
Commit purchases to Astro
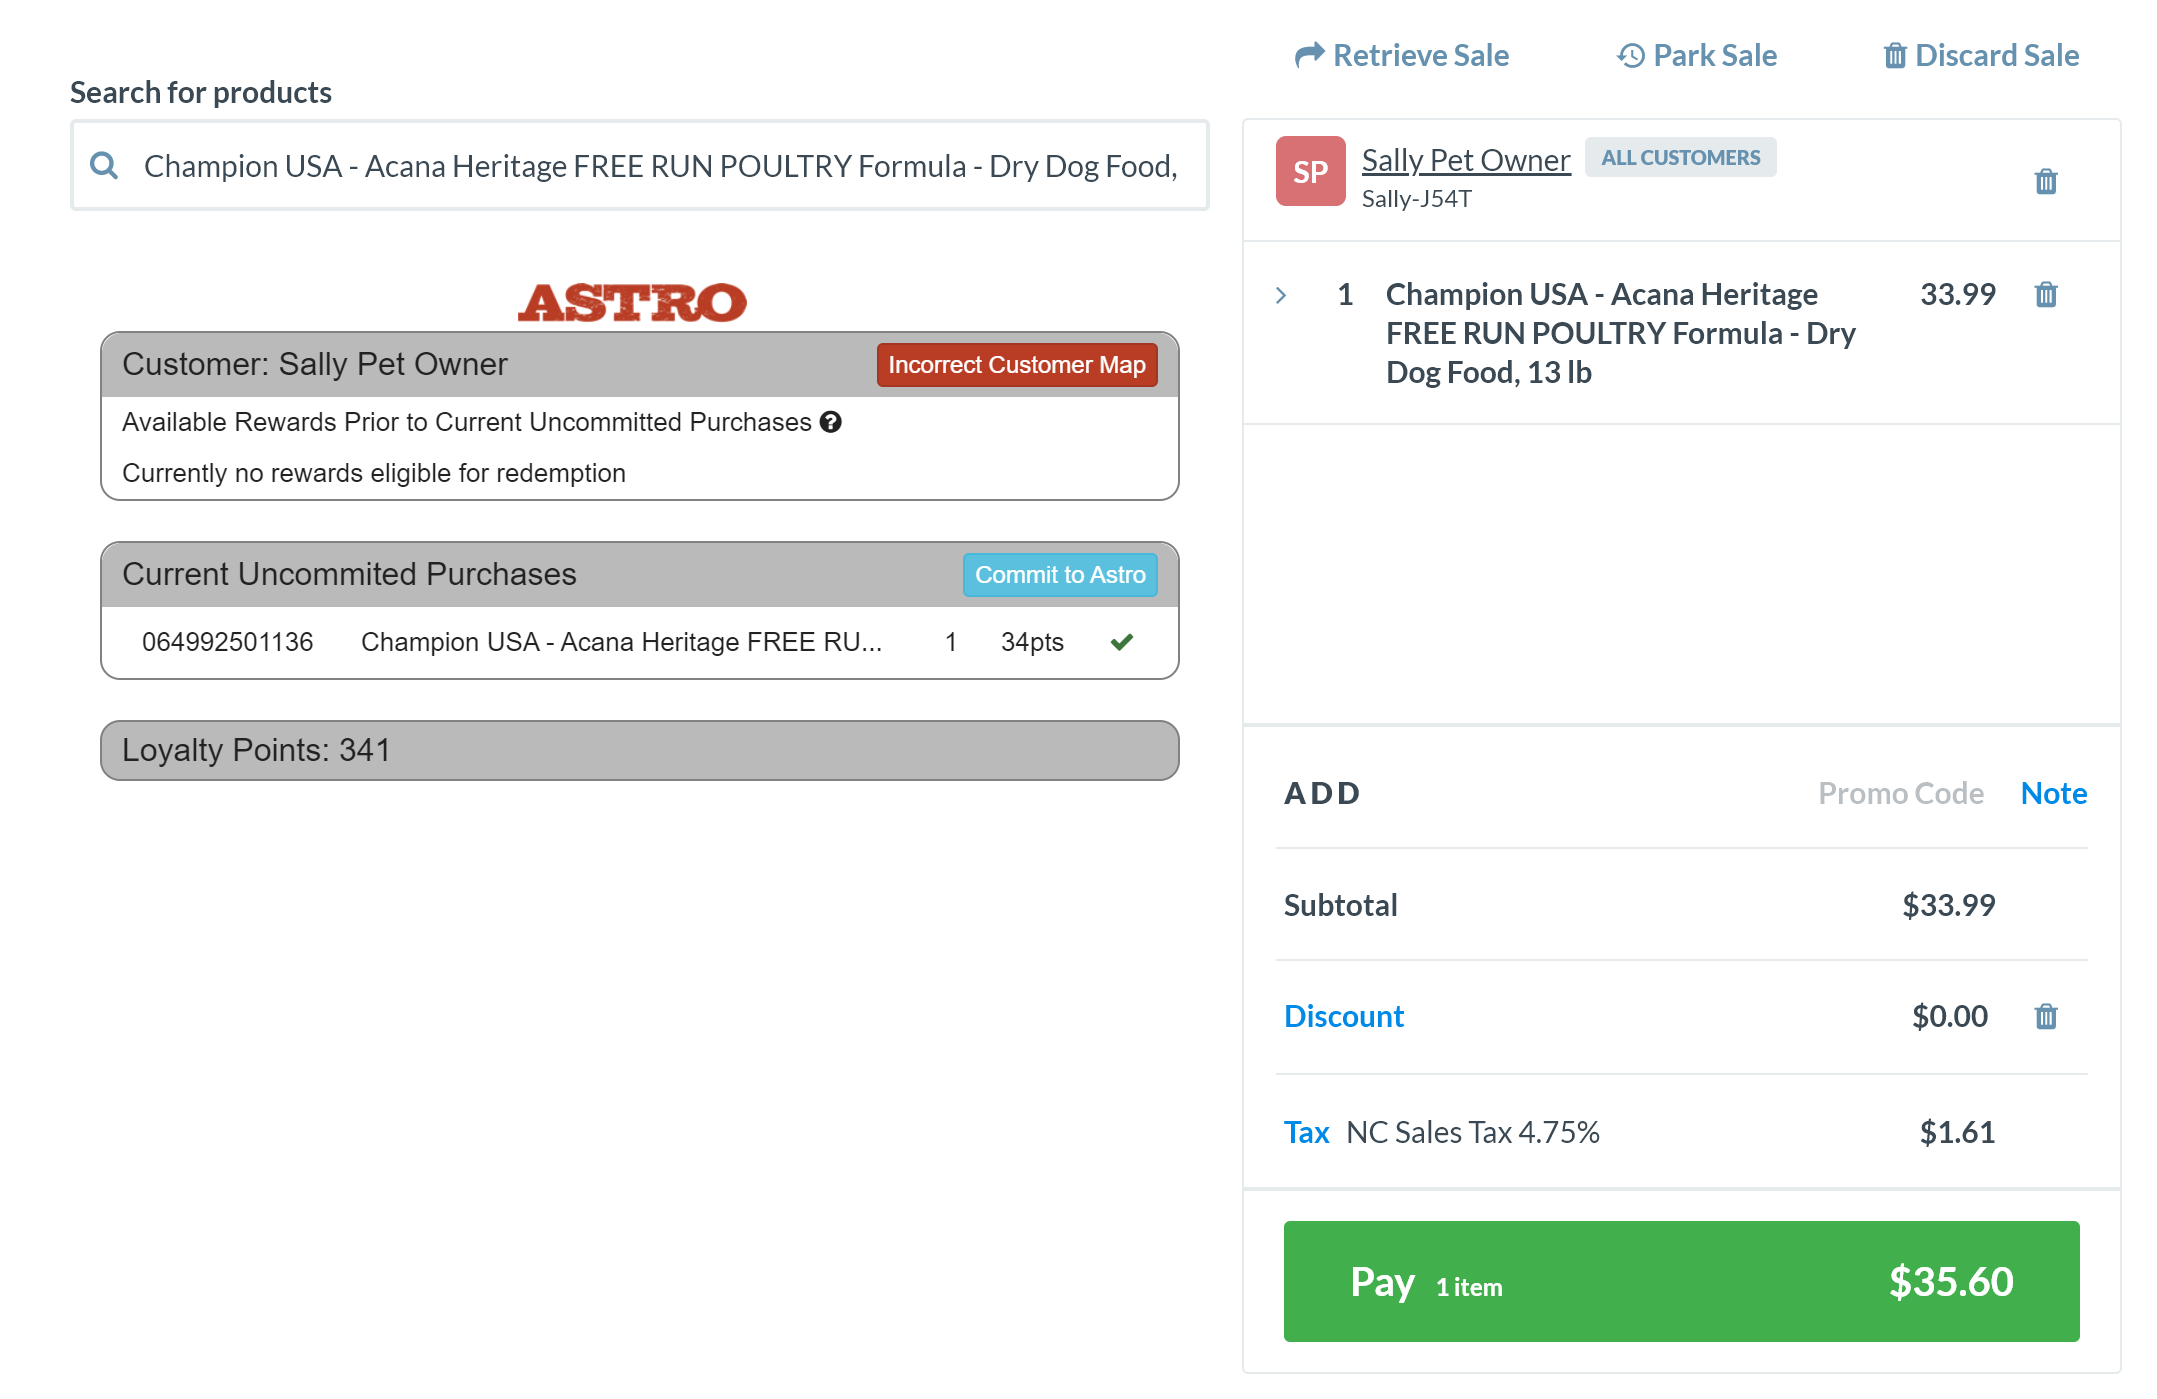click(1059, 575)
